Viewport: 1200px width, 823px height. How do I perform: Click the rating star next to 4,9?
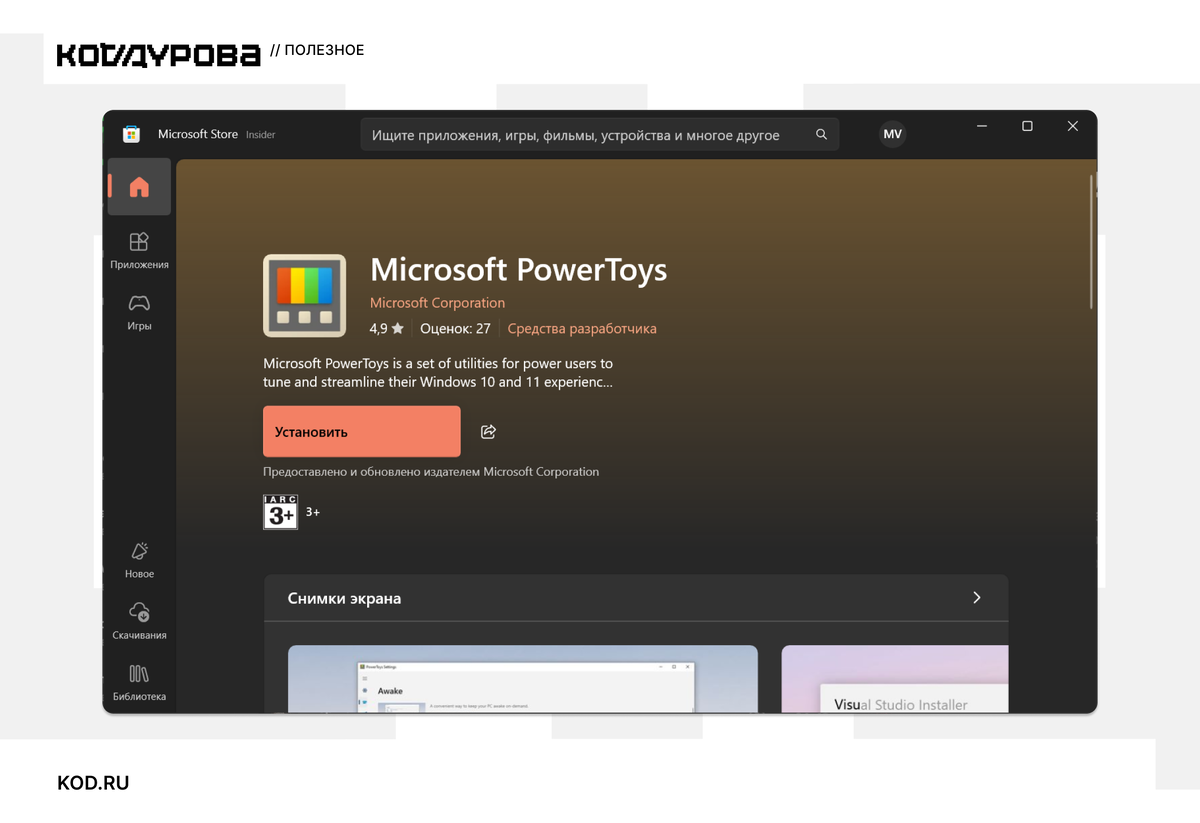point(398,328)
